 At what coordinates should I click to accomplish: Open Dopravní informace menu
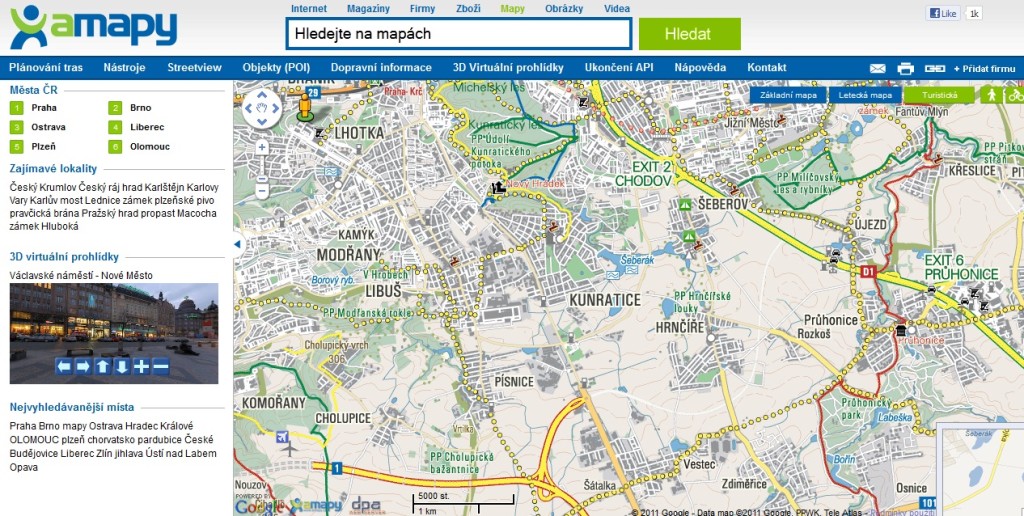[381, 67]
